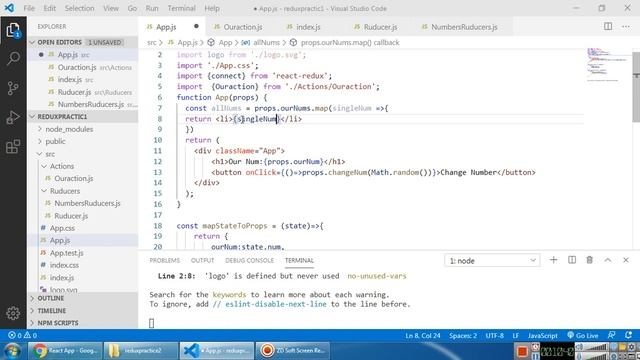The height and width of the screenshot is (360, 640).
Task: Open the Run menu
Action: [152, 8]
